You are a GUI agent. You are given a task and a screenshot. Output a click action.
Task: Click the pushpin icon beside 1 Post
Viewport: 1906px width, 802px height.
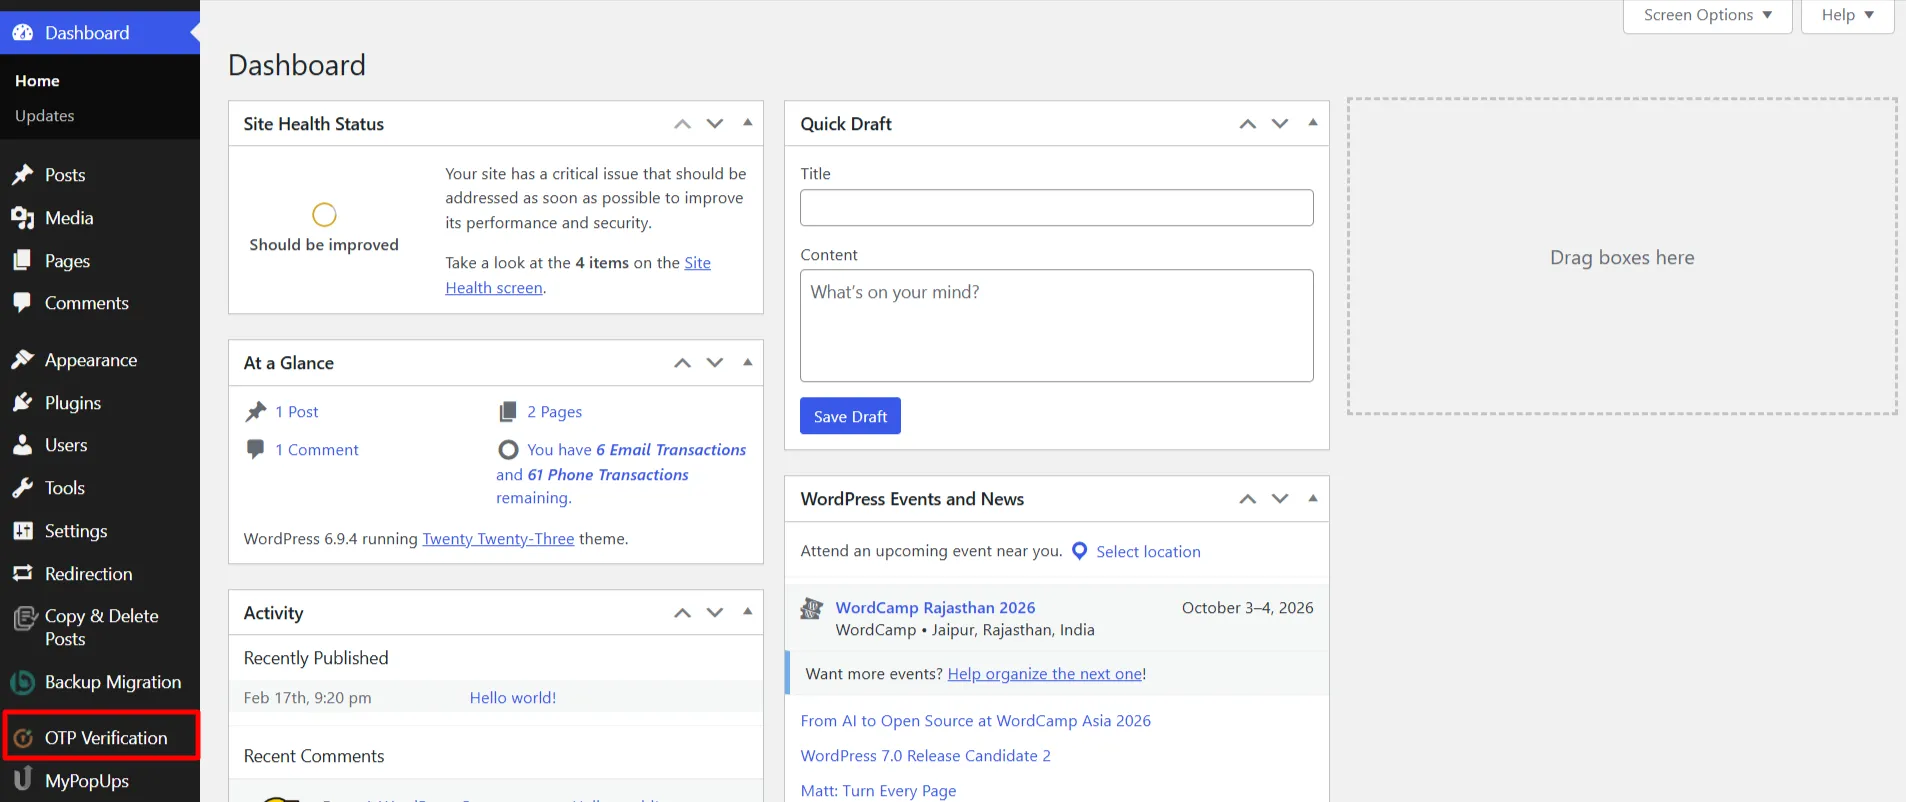(256, 411)
